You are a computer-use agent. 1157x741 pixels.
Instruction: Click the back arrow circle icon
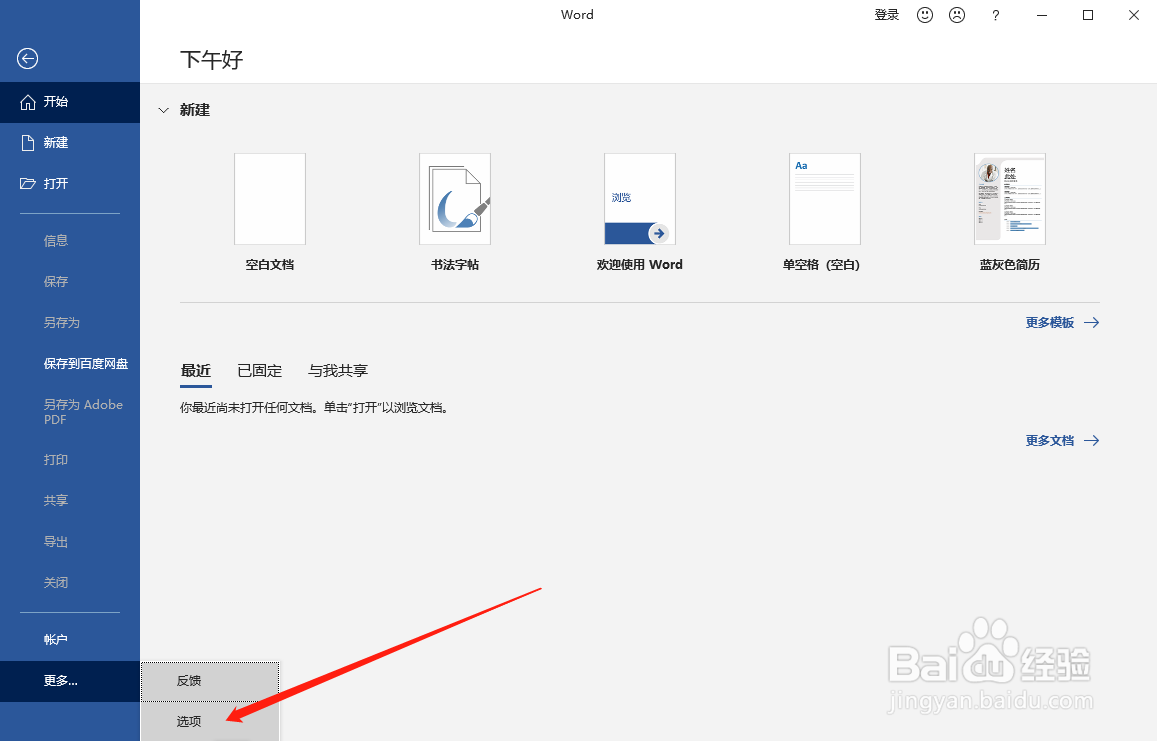click(x=27, y=58)
